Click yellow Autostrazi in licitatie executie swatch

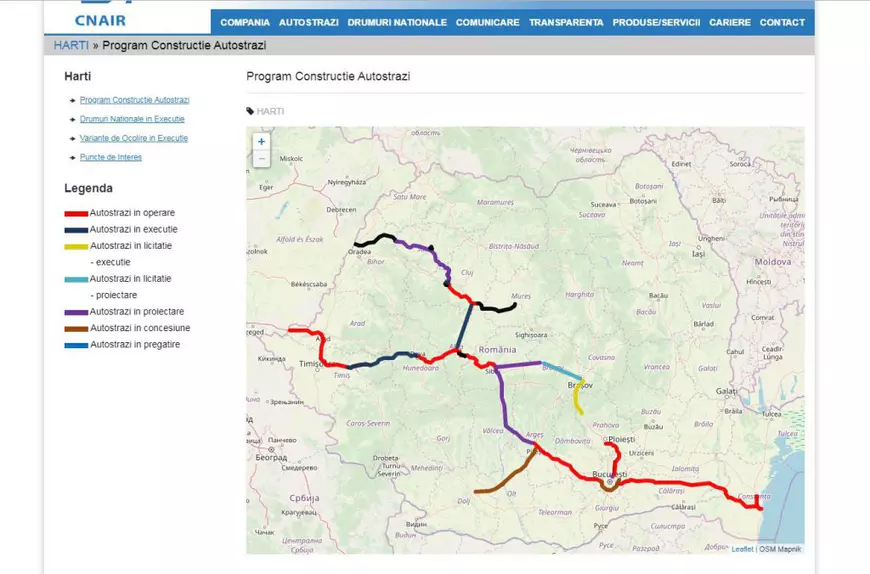(76, 247)
